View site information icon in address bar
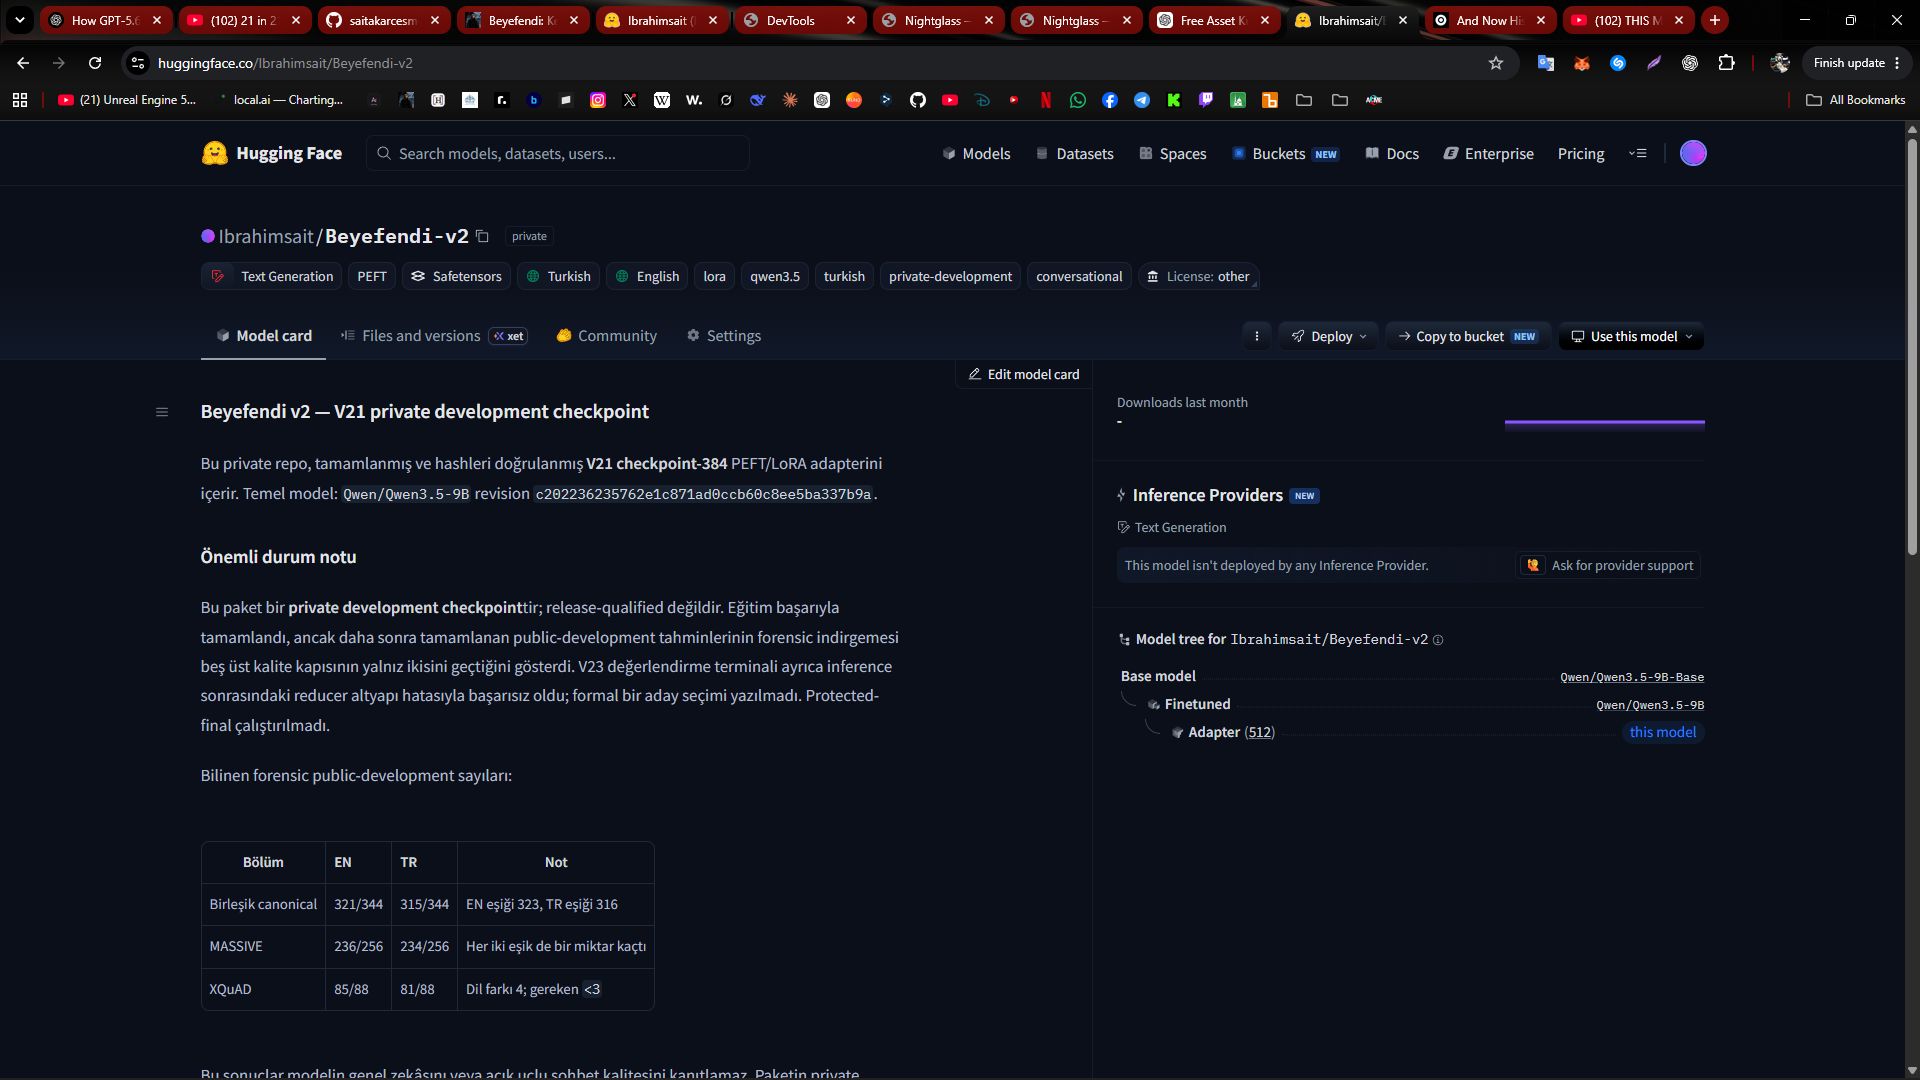1920x1080 pixels. [x=138, y=63]
